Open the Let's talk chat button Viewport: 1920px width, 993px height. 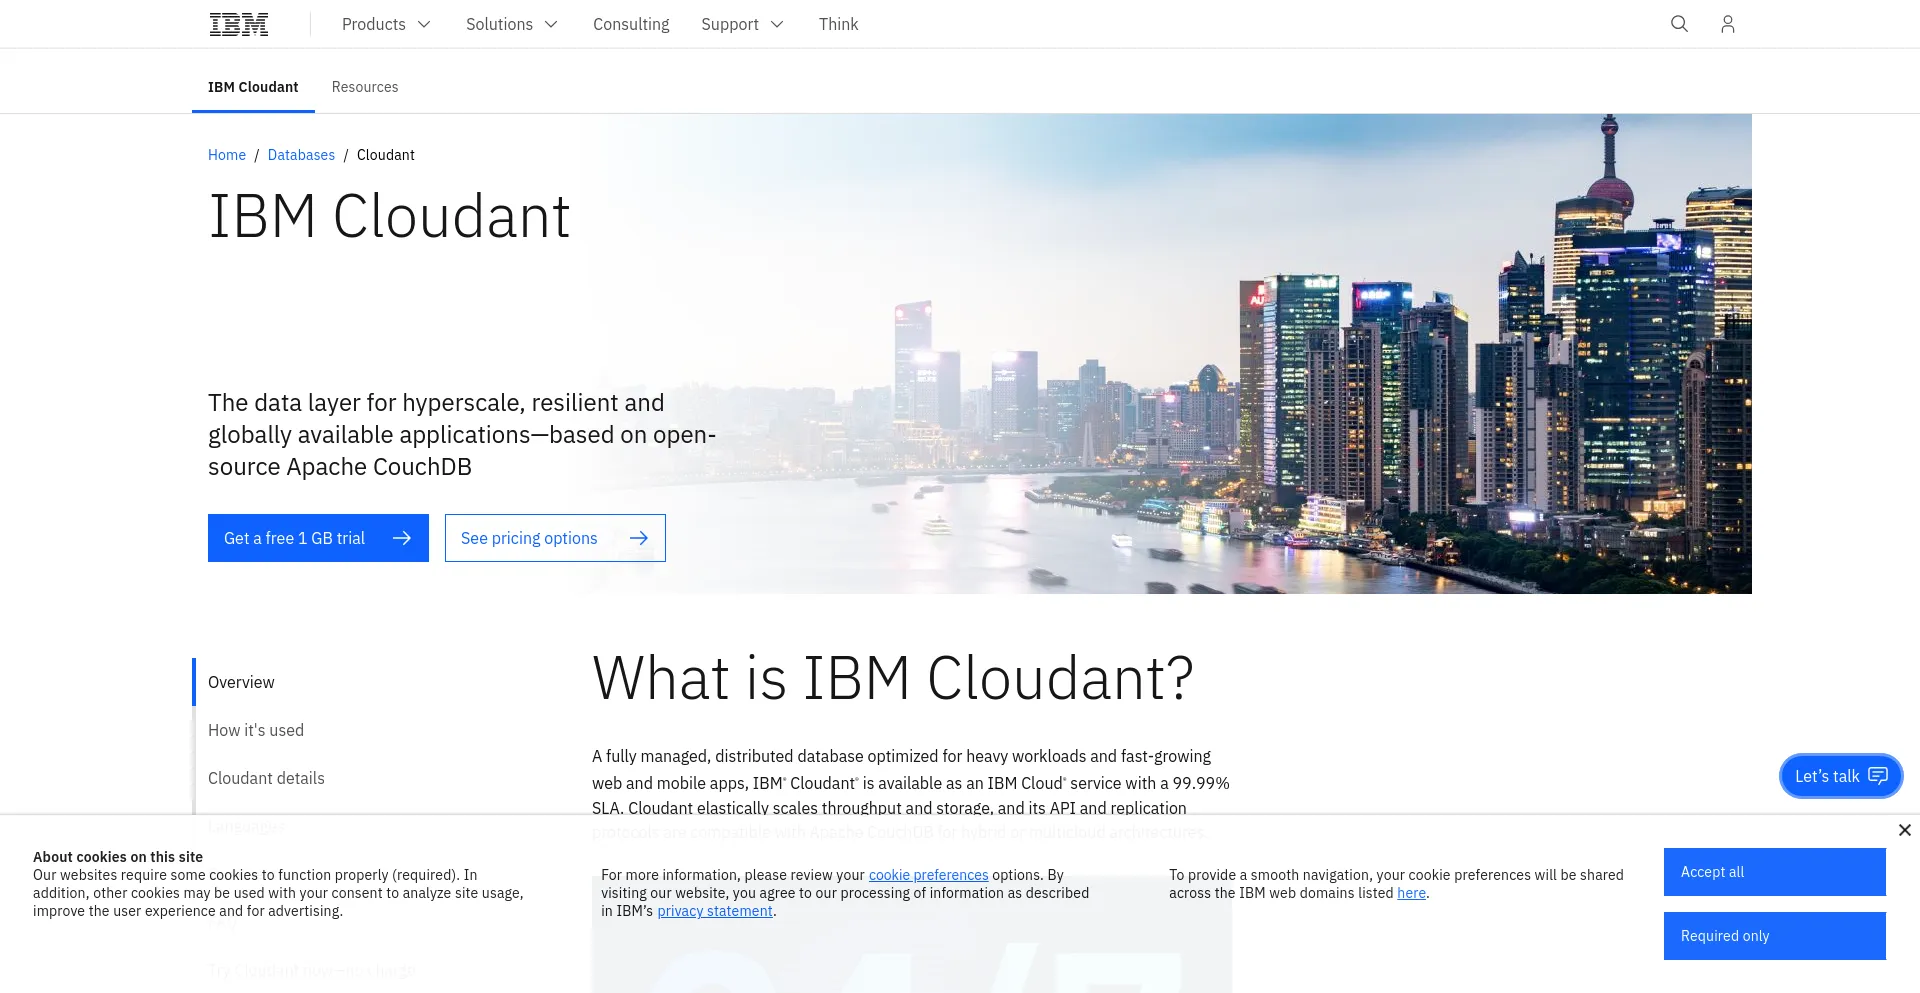point(1841,776)
